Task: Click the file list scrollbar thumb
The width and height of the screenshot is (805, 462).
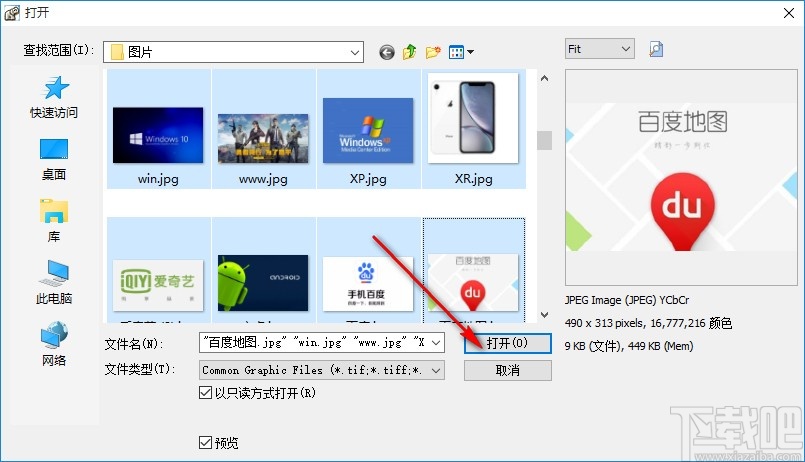Action: pyautogui.click(x=544, y=141)
